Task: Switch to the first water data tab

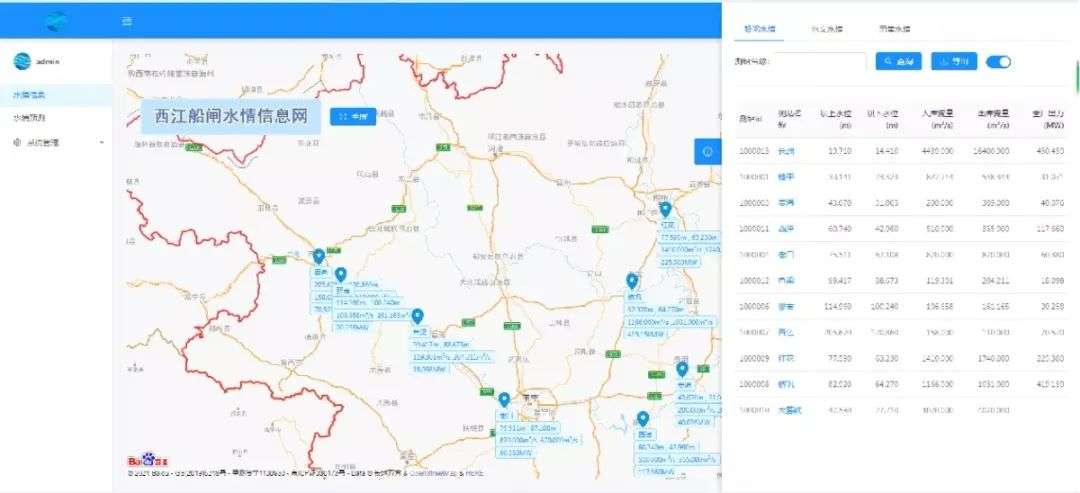Action: coord(760,29)
